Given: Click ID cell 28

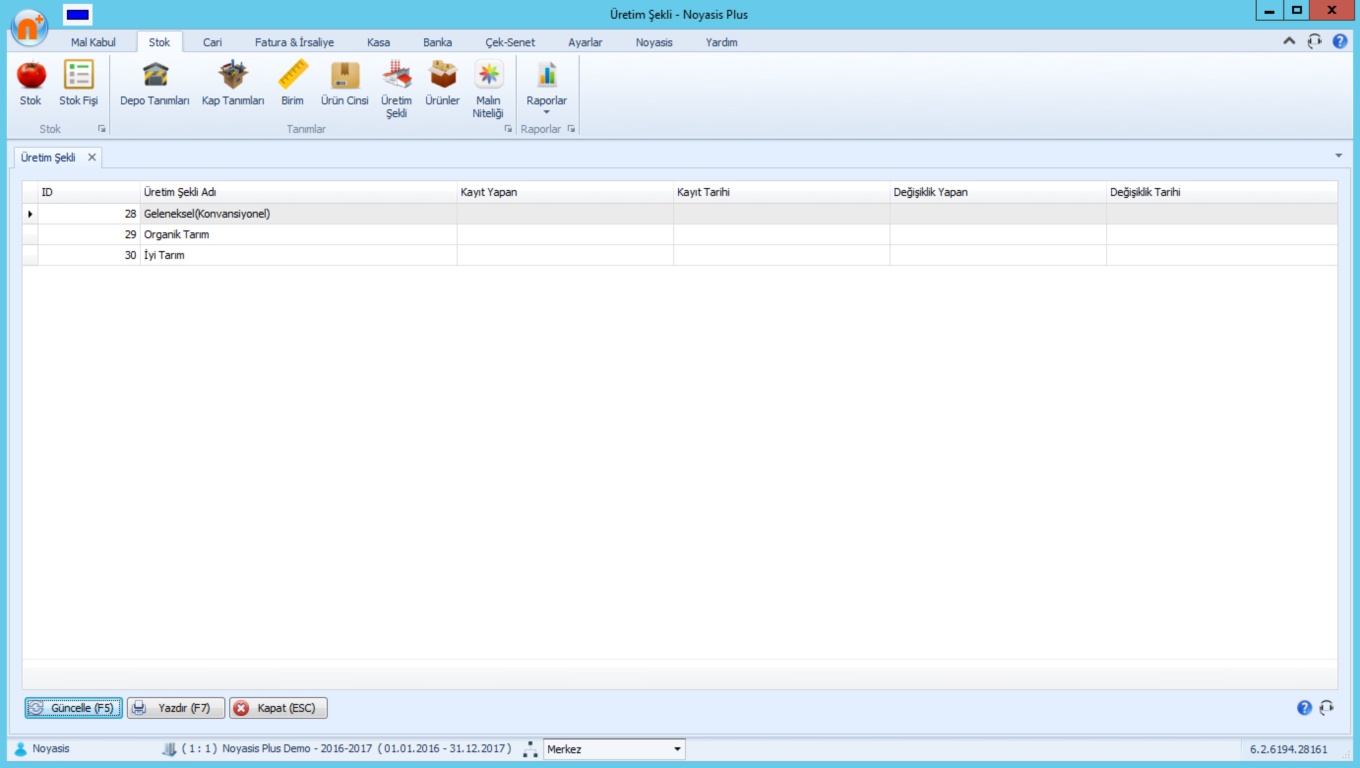Looking at the screenshot, I should point(89,214).
